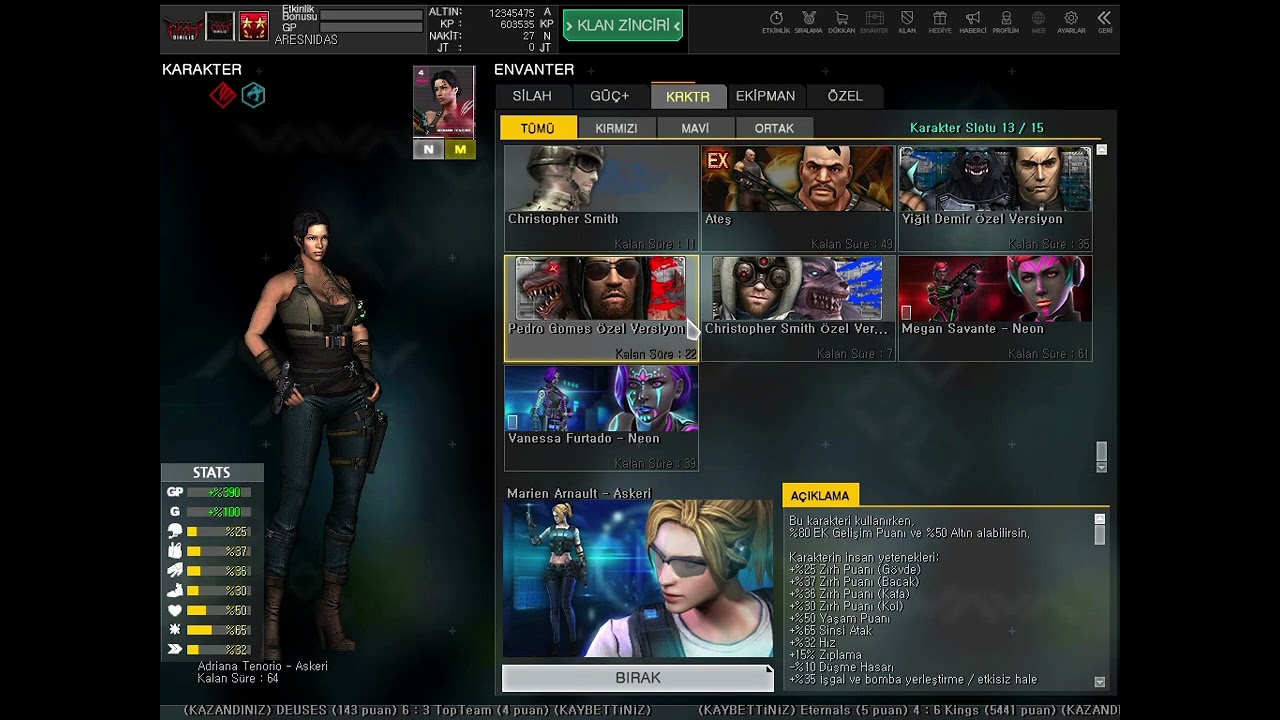Open the Envanter chest icon
The height and width of the screenshot is (720, 1280).
click(x=874, y=22)
